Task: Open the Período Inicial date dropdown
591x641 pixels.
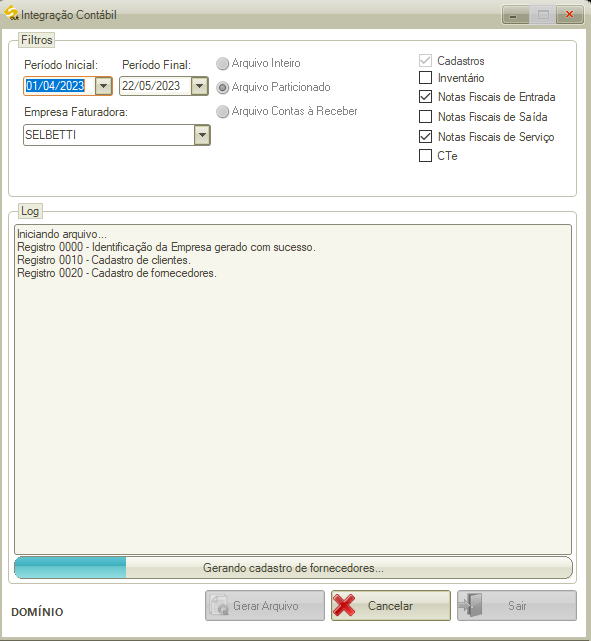Action: (x=103, y=86)
